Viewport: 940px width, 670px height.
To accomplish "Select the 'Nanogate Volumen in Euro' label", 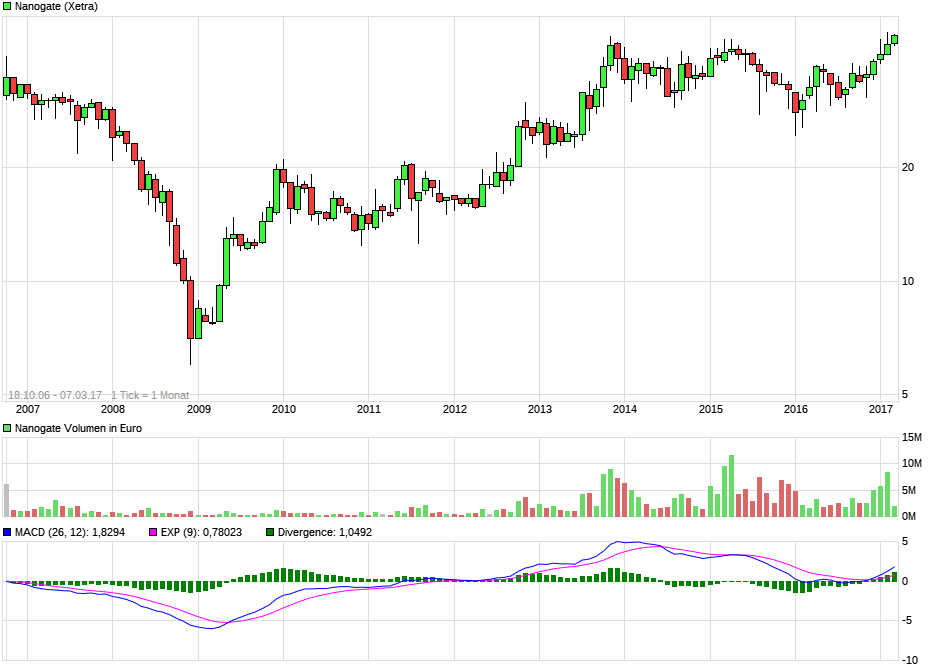I will click(x=78, y=428).
